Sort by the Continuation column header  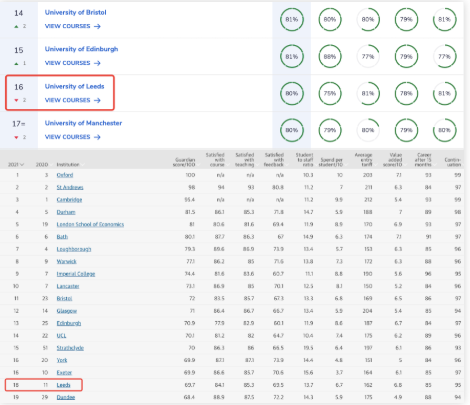click(453, 162)
